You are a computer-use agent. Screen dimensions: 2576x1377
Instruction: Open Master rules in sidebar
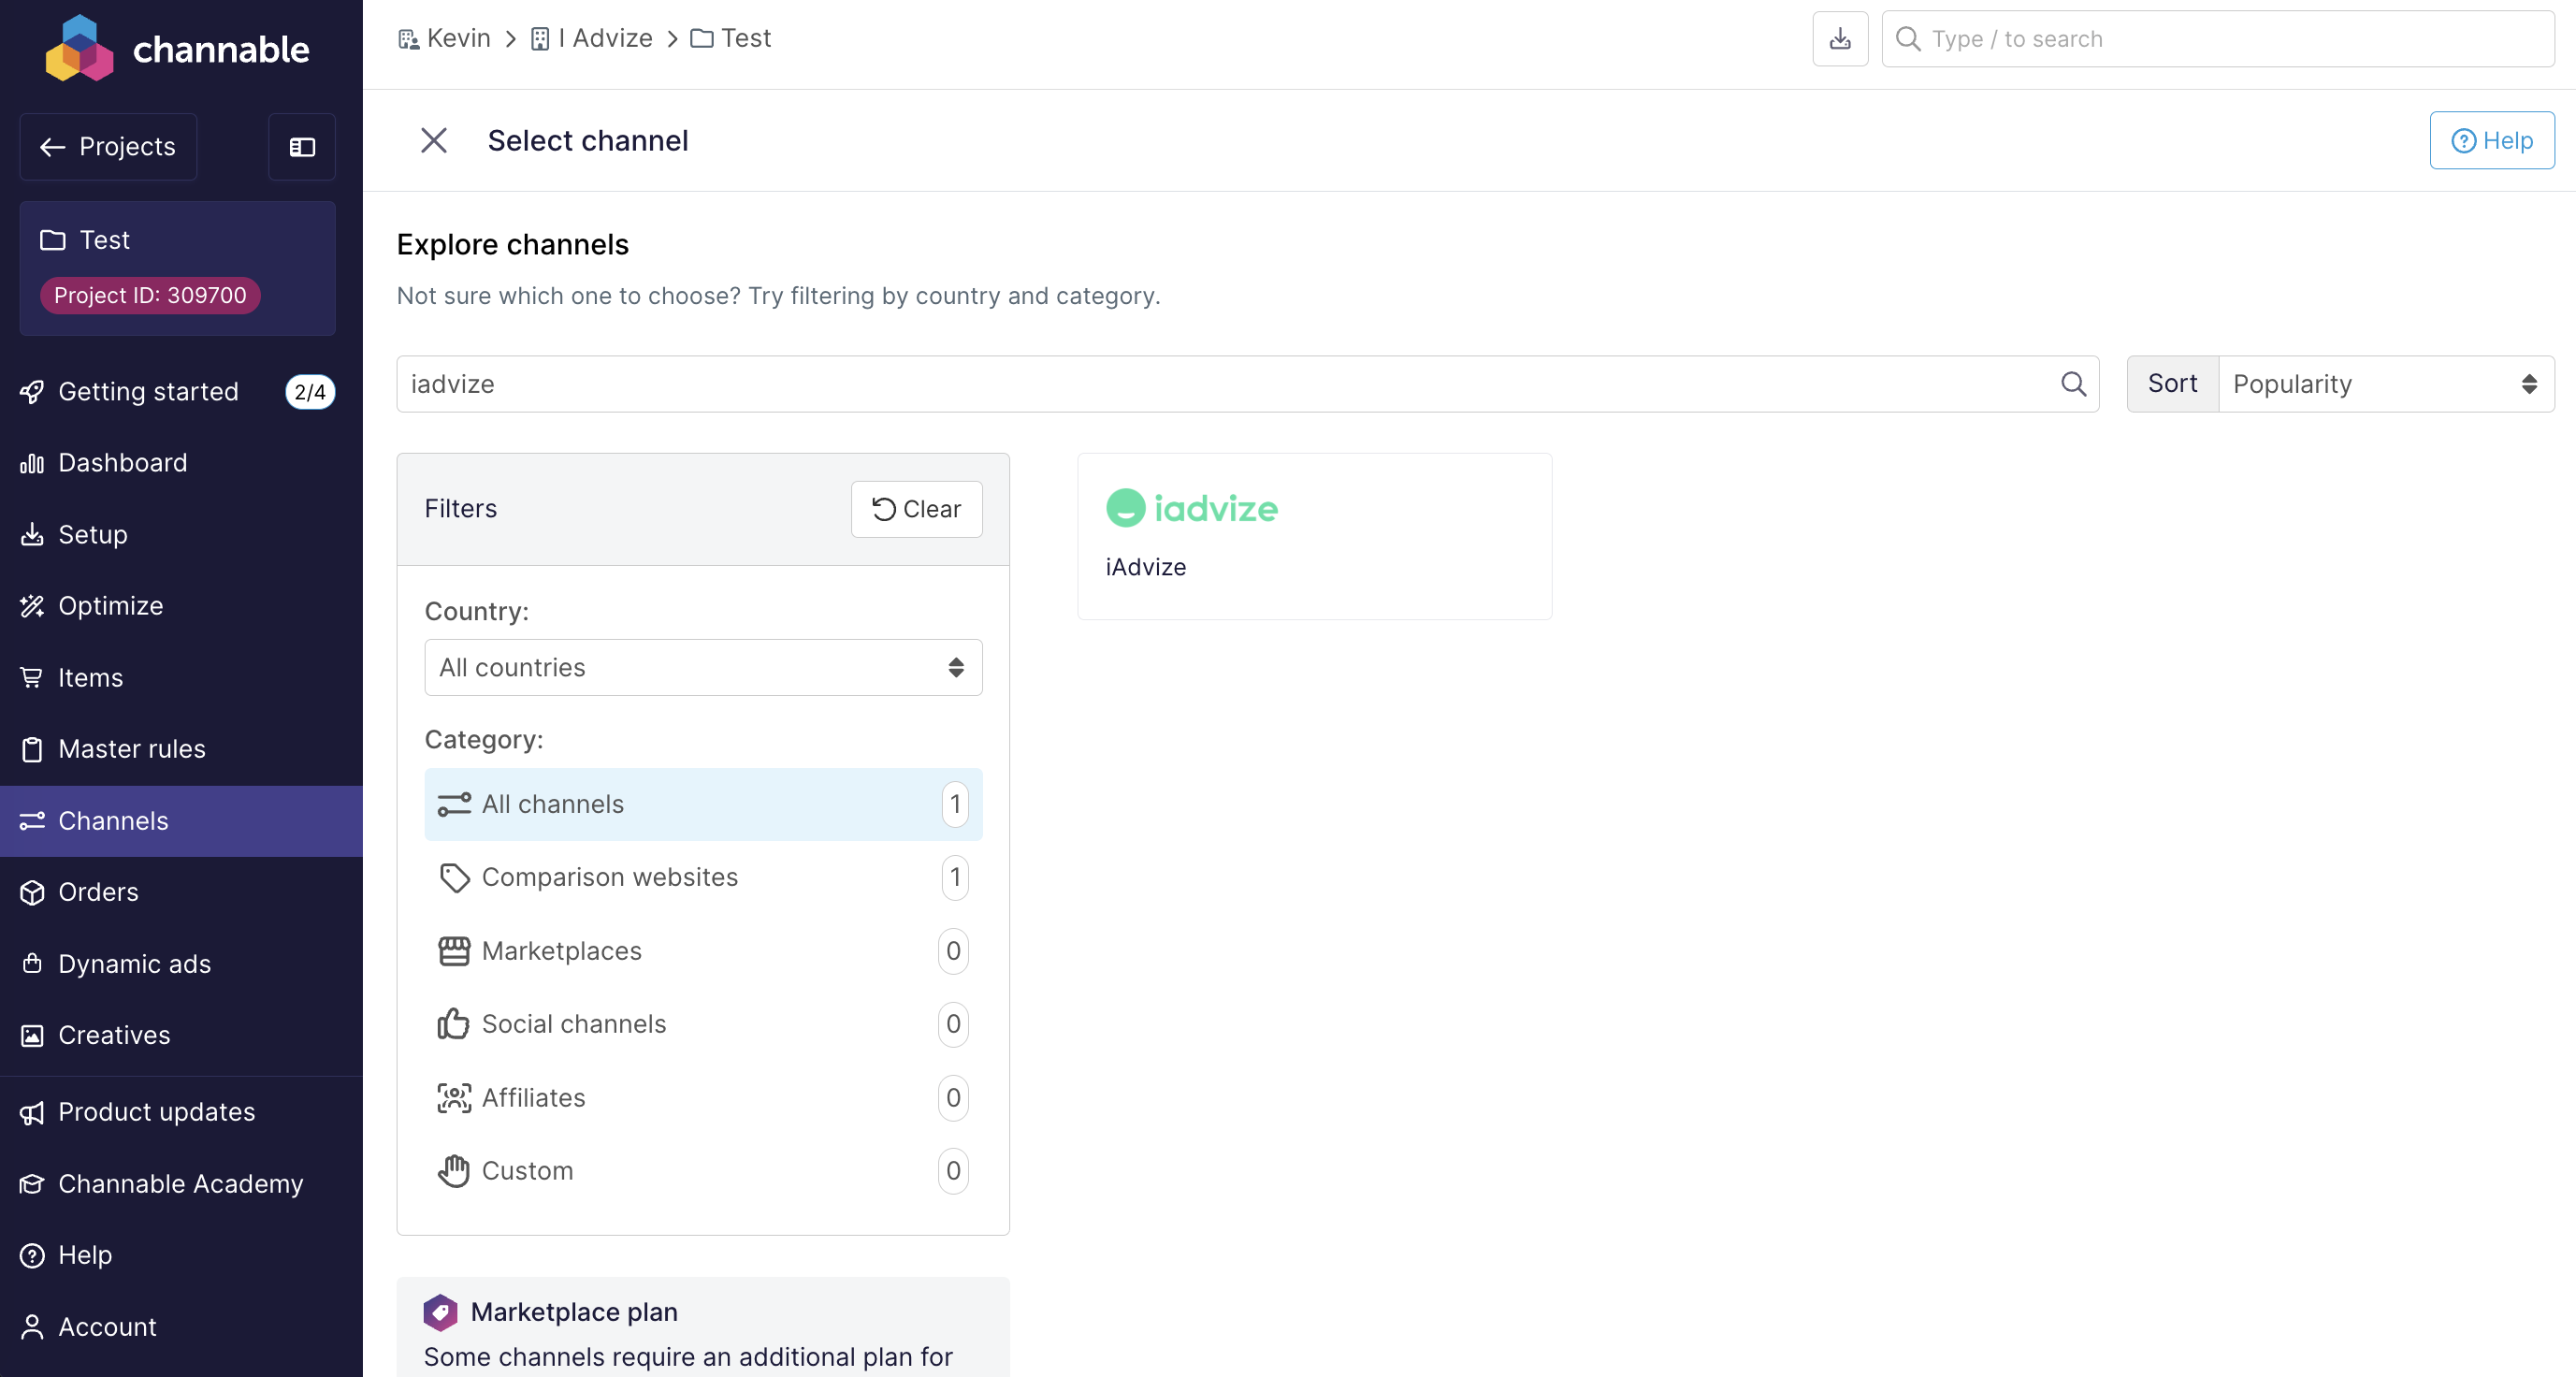pos(131,749)
